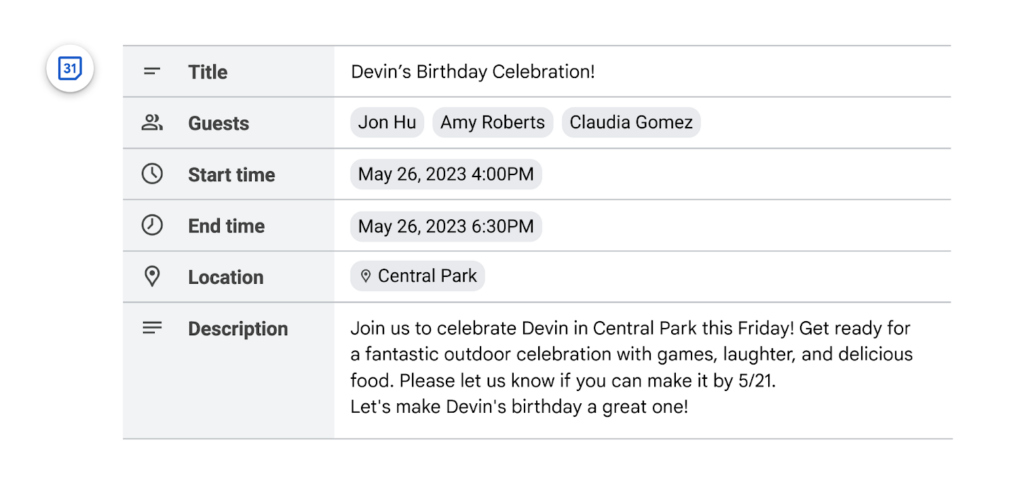Select the Amy Roberts guest chip
1024x501 pixels.
click(x=492, y=123)
